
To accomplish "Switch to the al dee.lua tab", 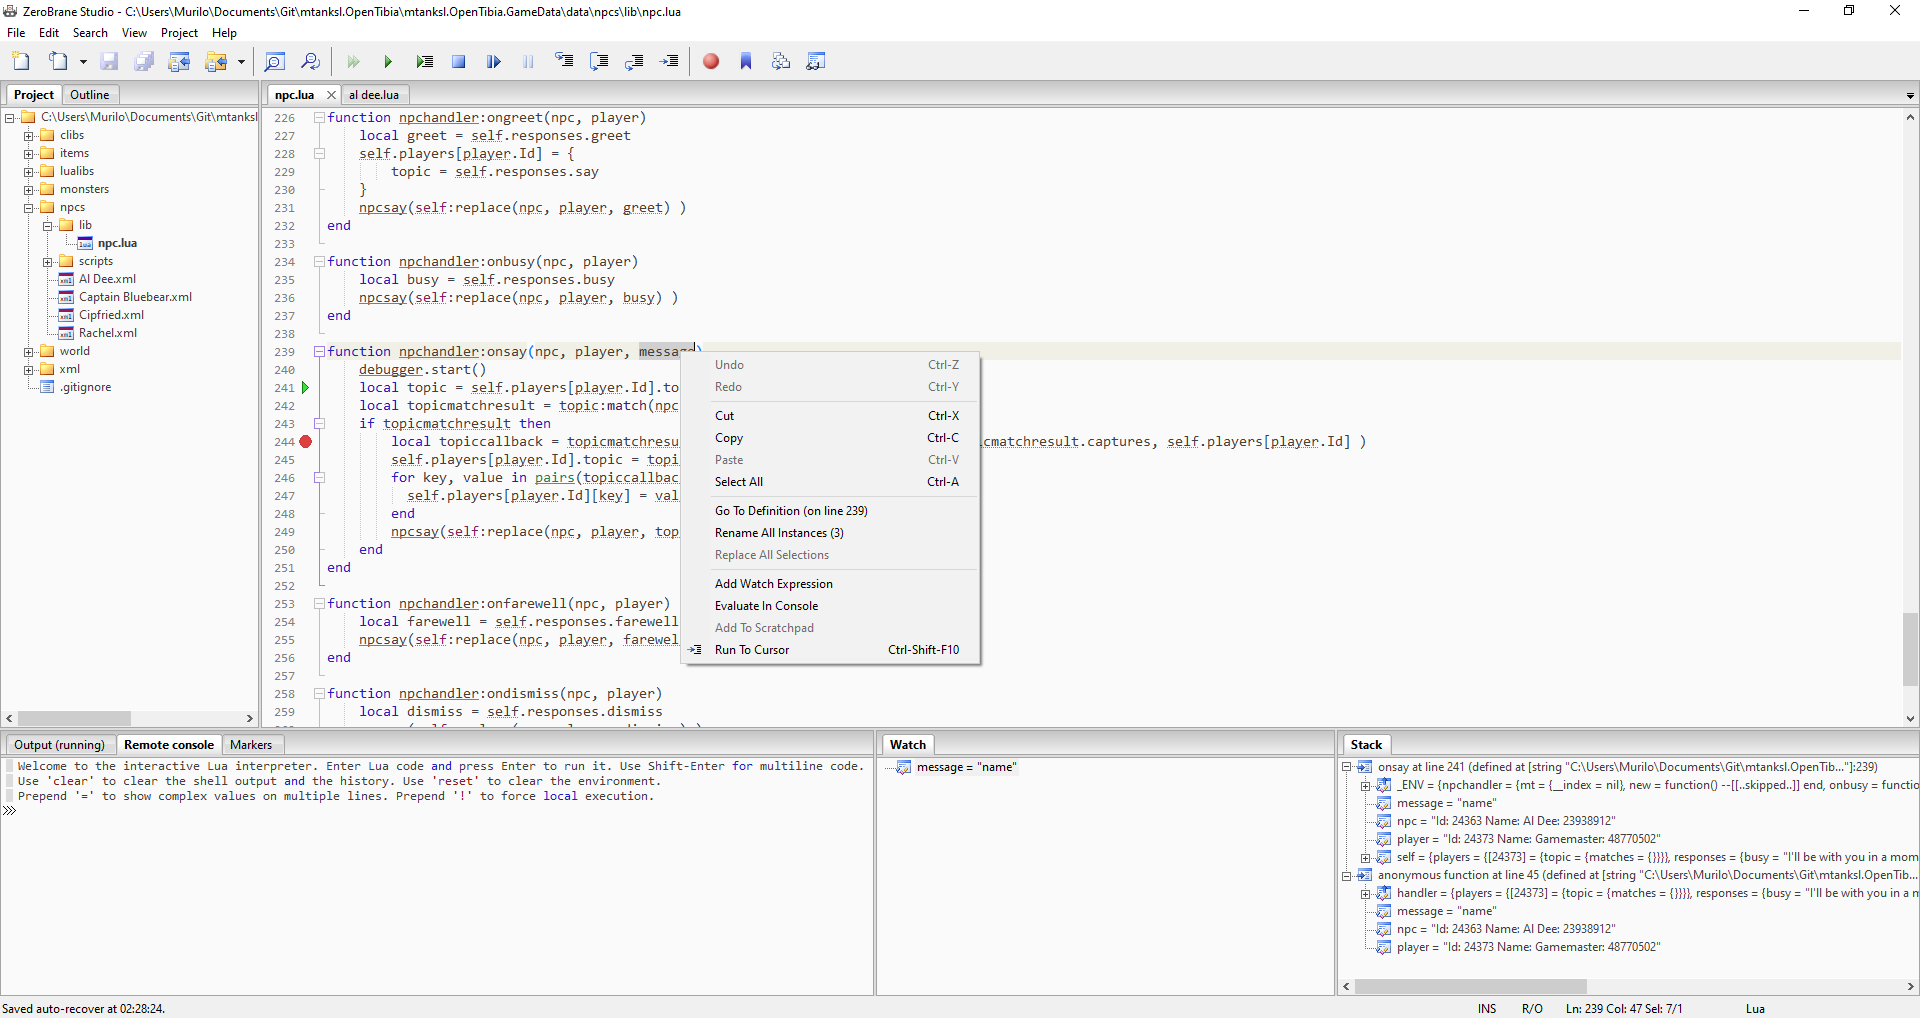I will tap(374, 94).
